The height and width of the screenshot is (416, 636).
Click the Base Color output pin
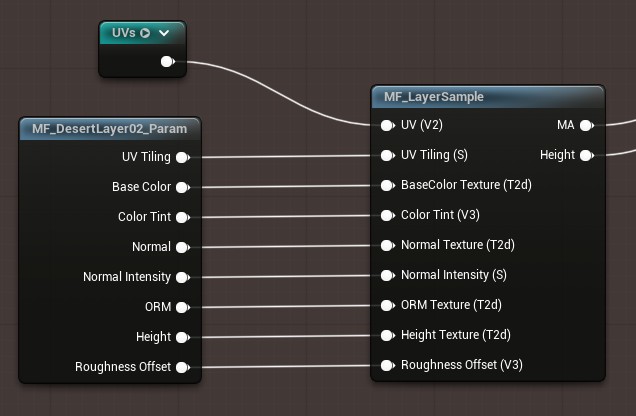(x=183, y=187)
